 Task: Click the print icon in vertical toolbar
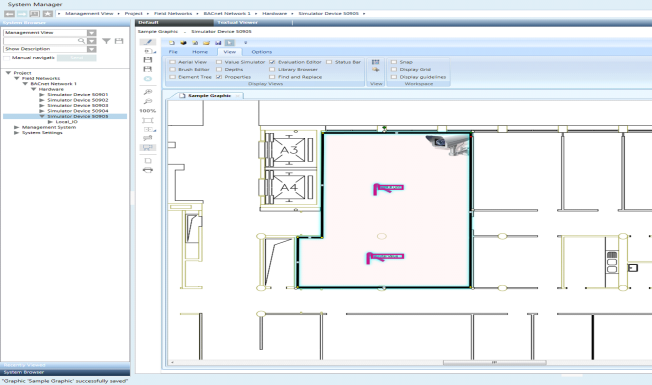148,170
